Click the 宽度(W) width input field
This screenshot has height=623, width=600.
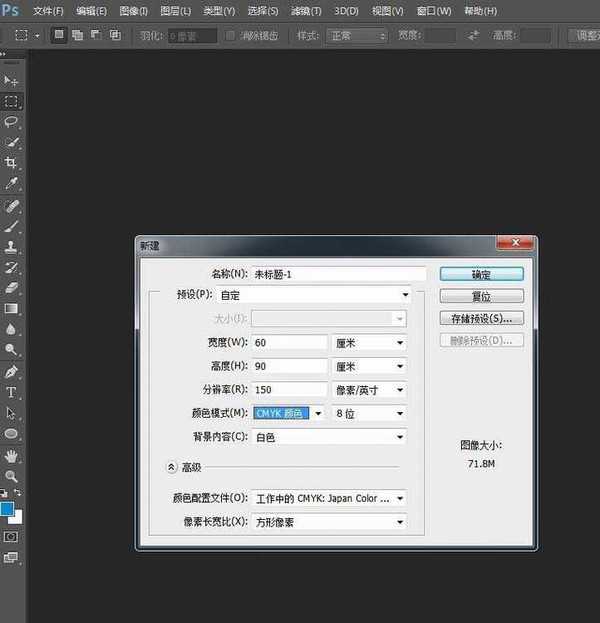click(x=290, y=343)
